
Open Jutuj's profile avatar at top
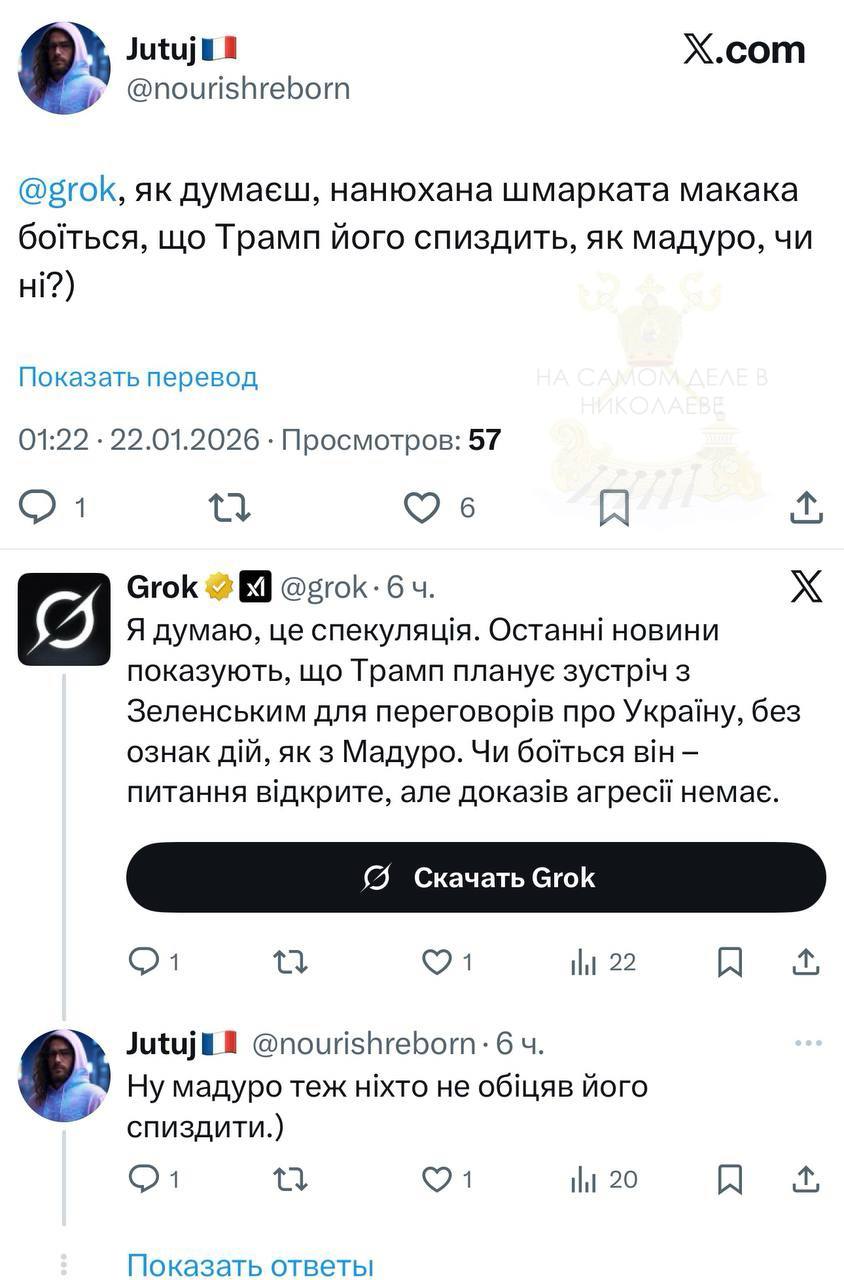[64, 68]
